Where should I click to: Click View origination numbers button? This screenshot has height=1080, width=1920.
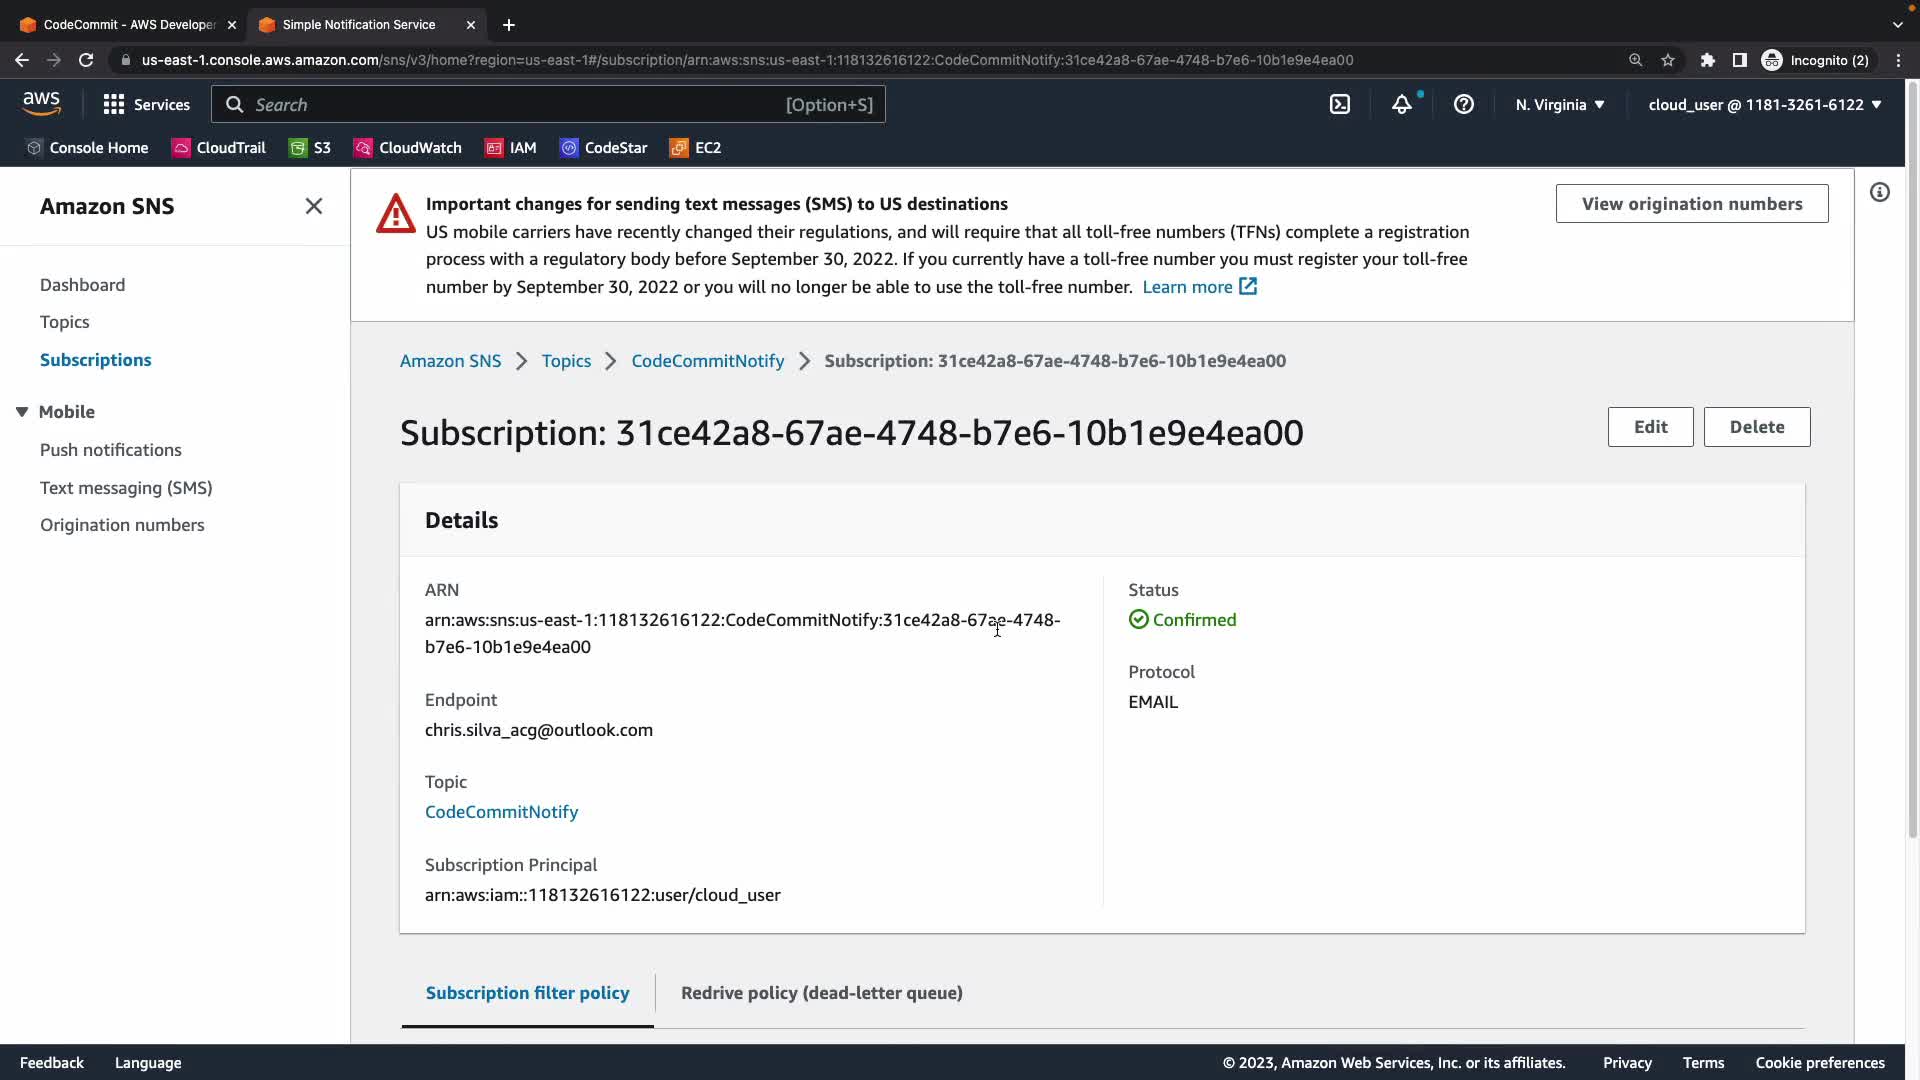click(x=1691, y=204)
